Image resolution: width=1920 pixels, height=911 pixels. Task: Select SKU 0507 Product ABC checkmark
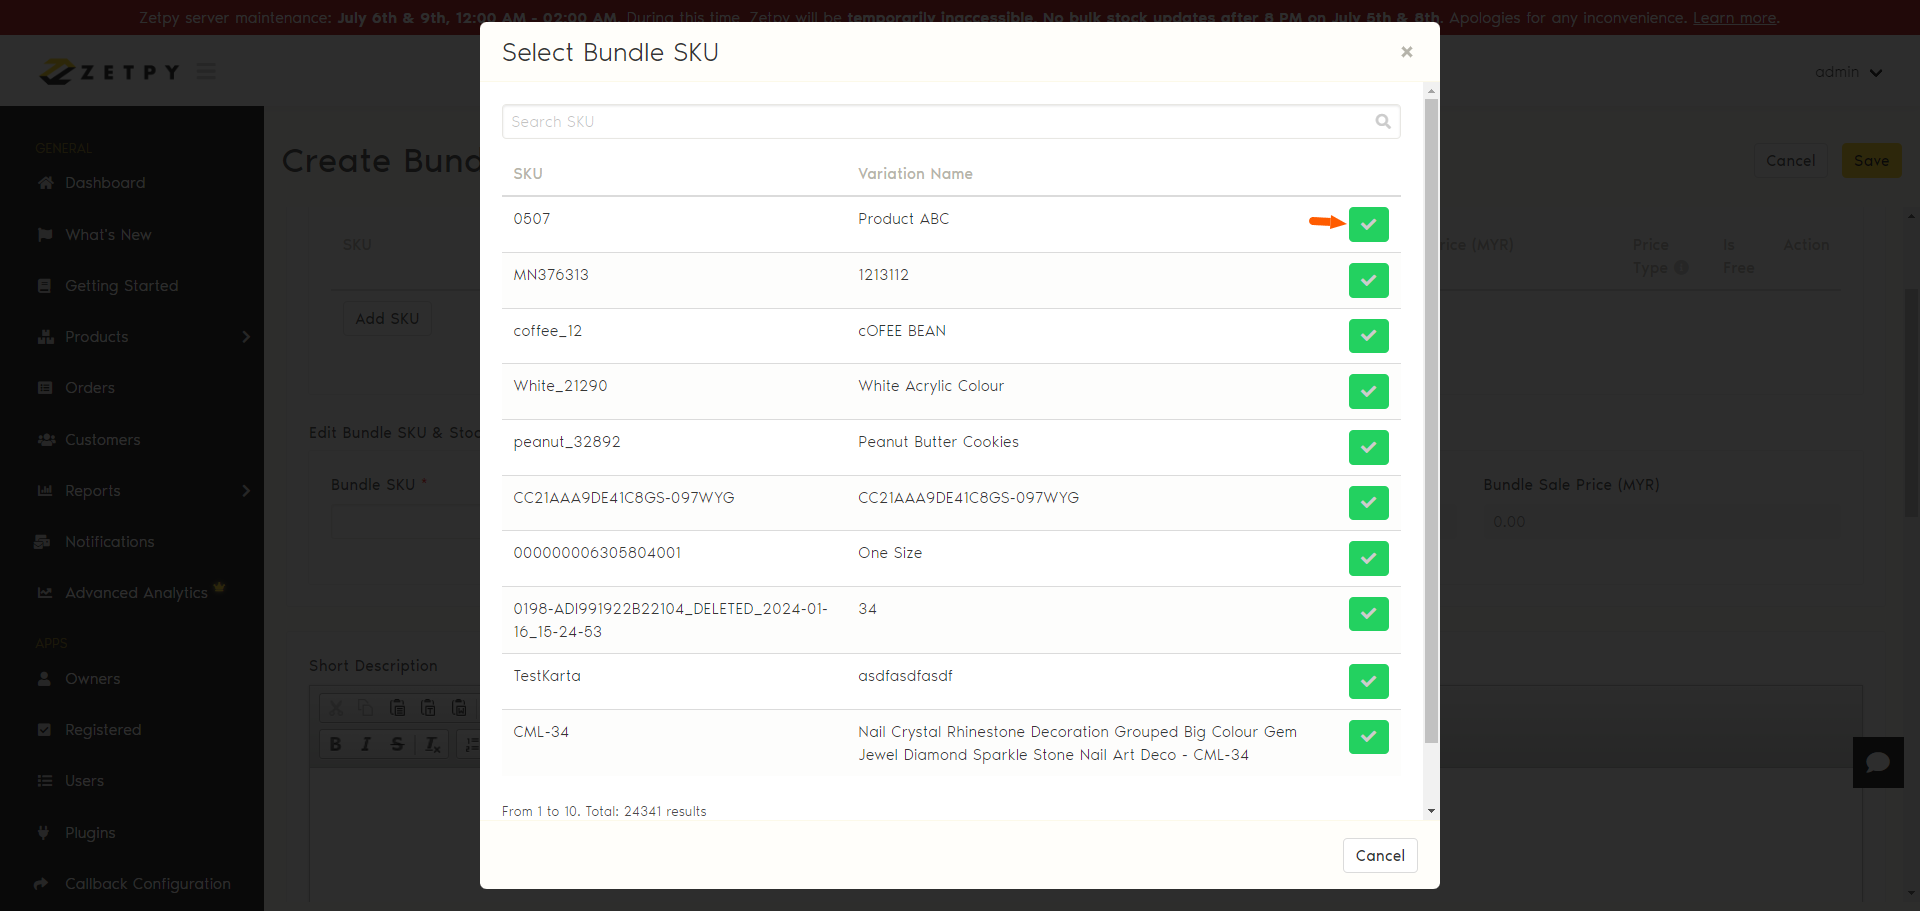tap(1368, 224)
